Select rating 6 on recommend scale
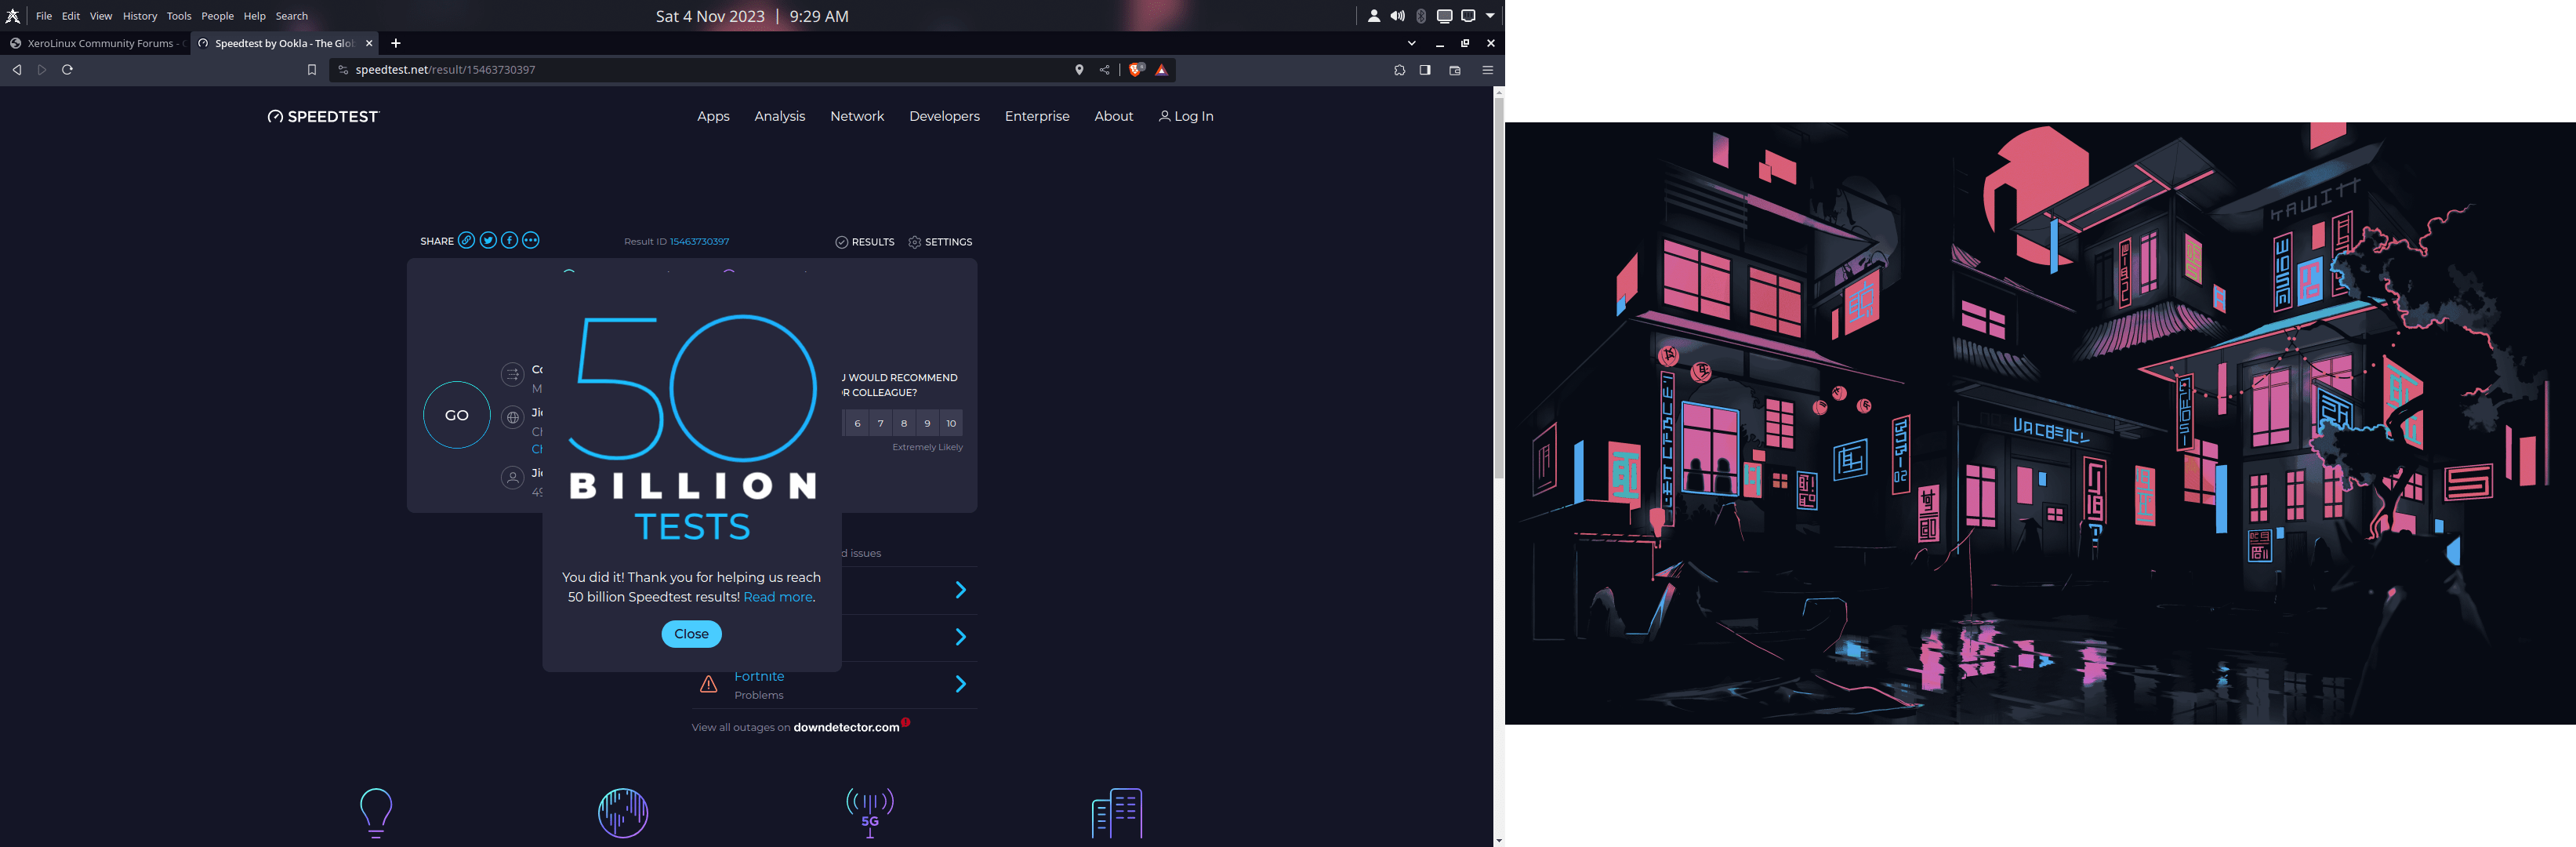 tap(857, 423)
